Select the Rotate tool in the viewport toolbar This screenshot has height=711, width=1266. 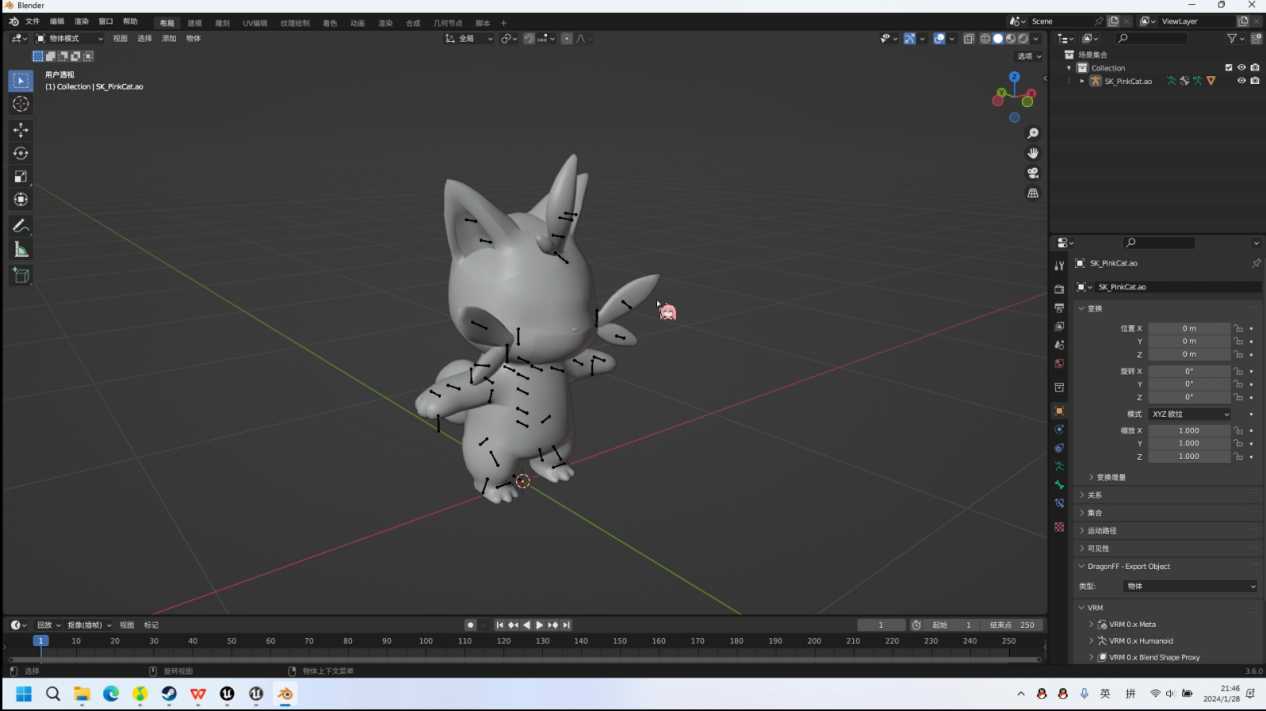(x=20, y=153)
